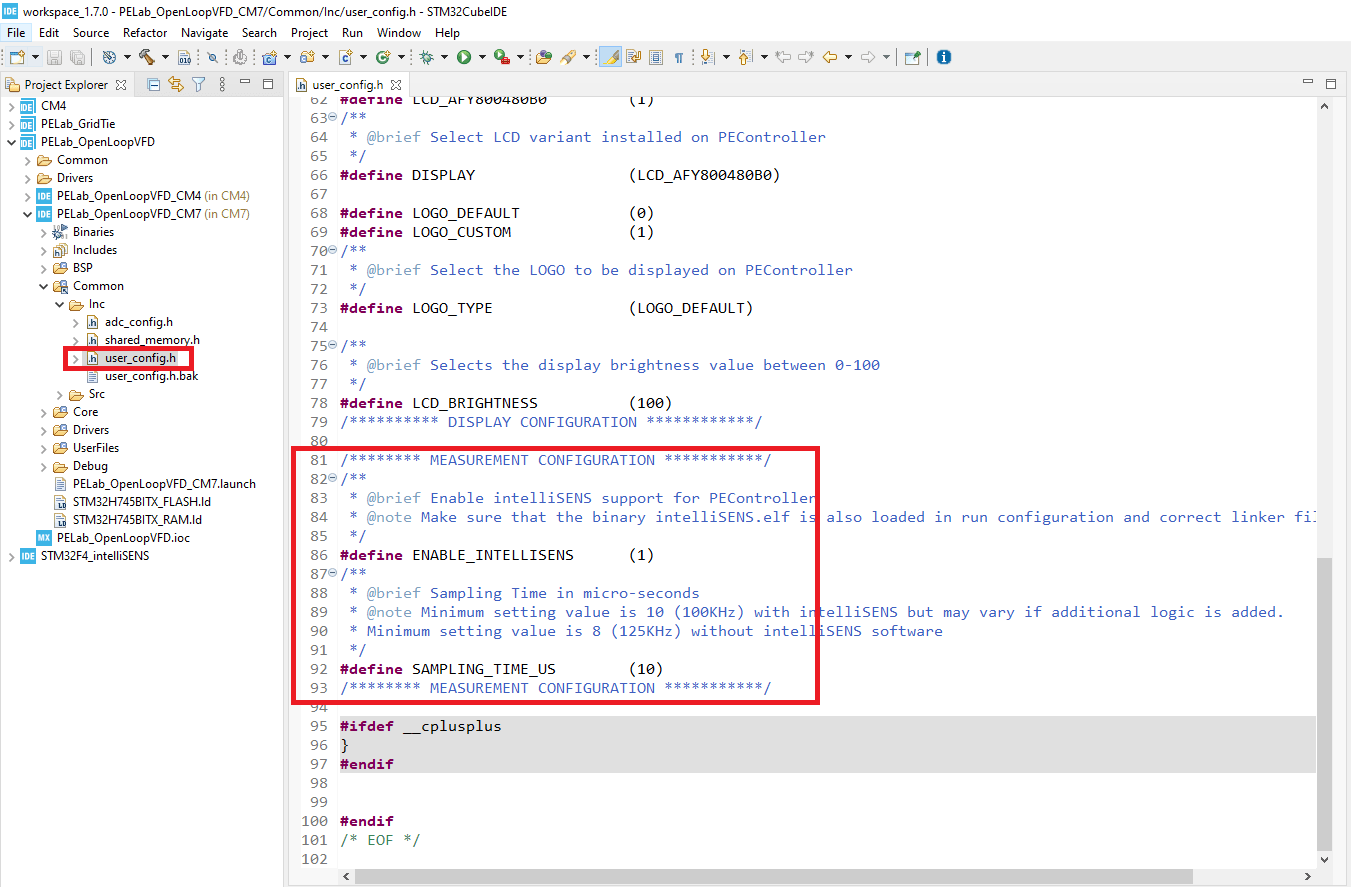Select adc_config.h in the tree
The image size is (1351, 887).
(138, 322)
